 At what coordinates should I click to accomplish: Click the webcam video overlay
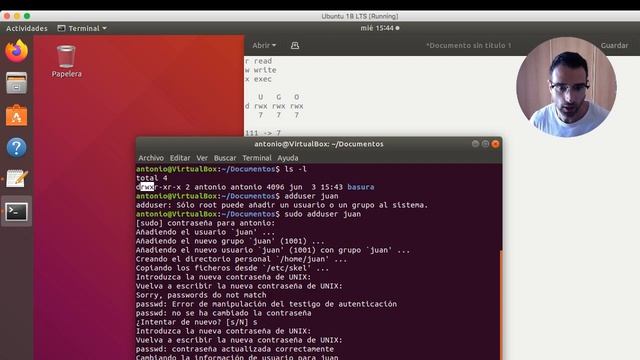tap(566, 87)
